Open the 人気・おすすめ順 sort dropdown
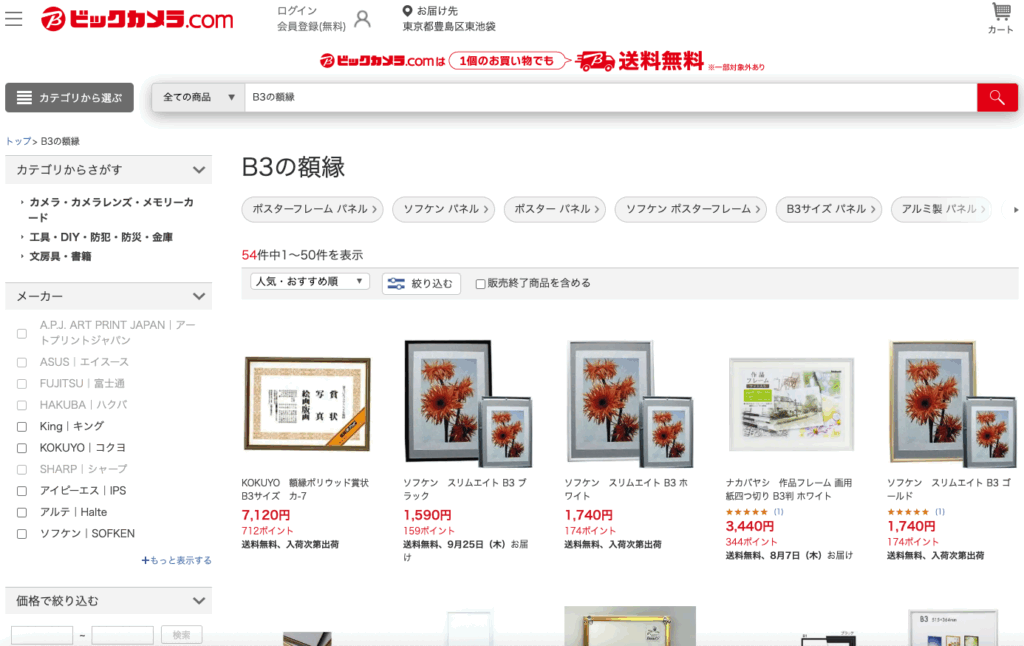 click(x=310, y=282)
